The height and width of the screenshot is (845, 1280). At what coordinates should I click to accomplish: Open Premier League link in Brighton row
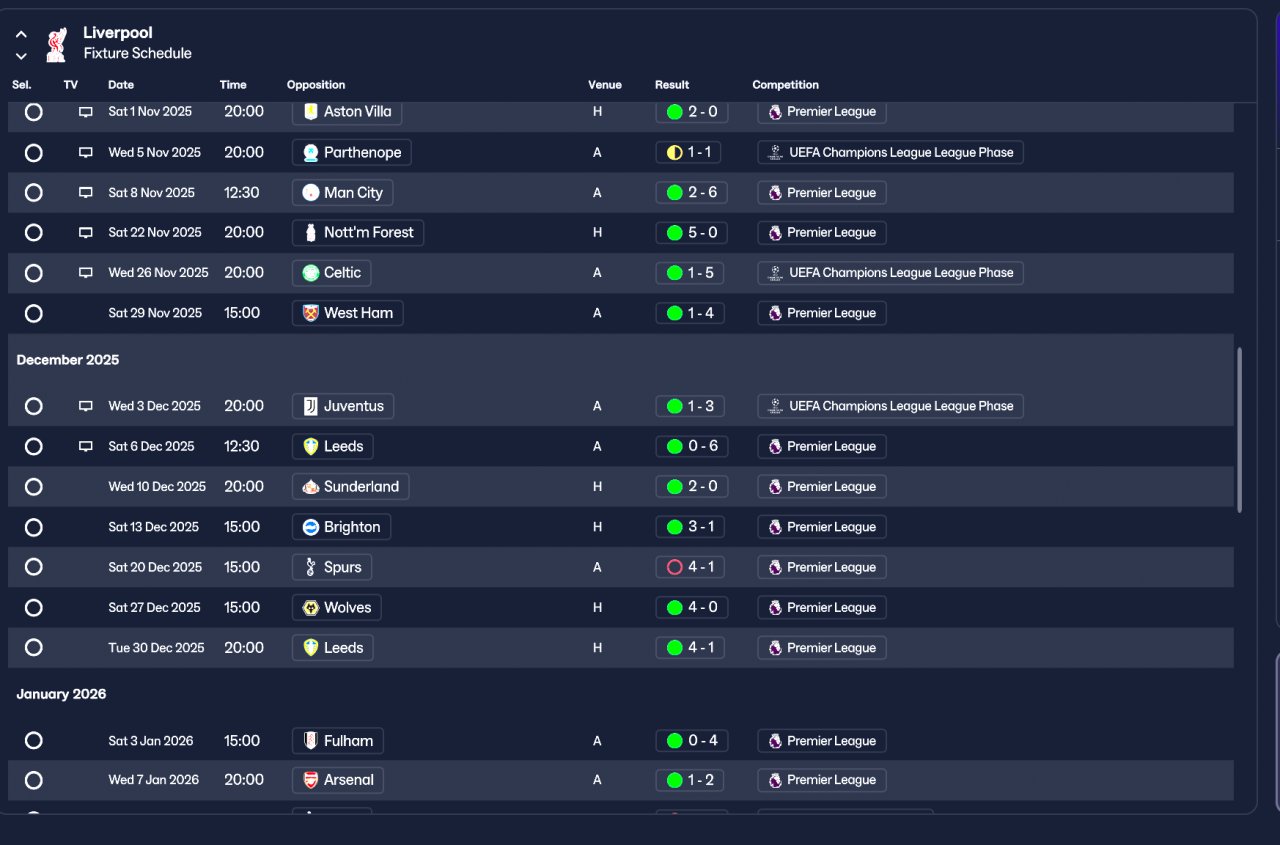(822, 527)
